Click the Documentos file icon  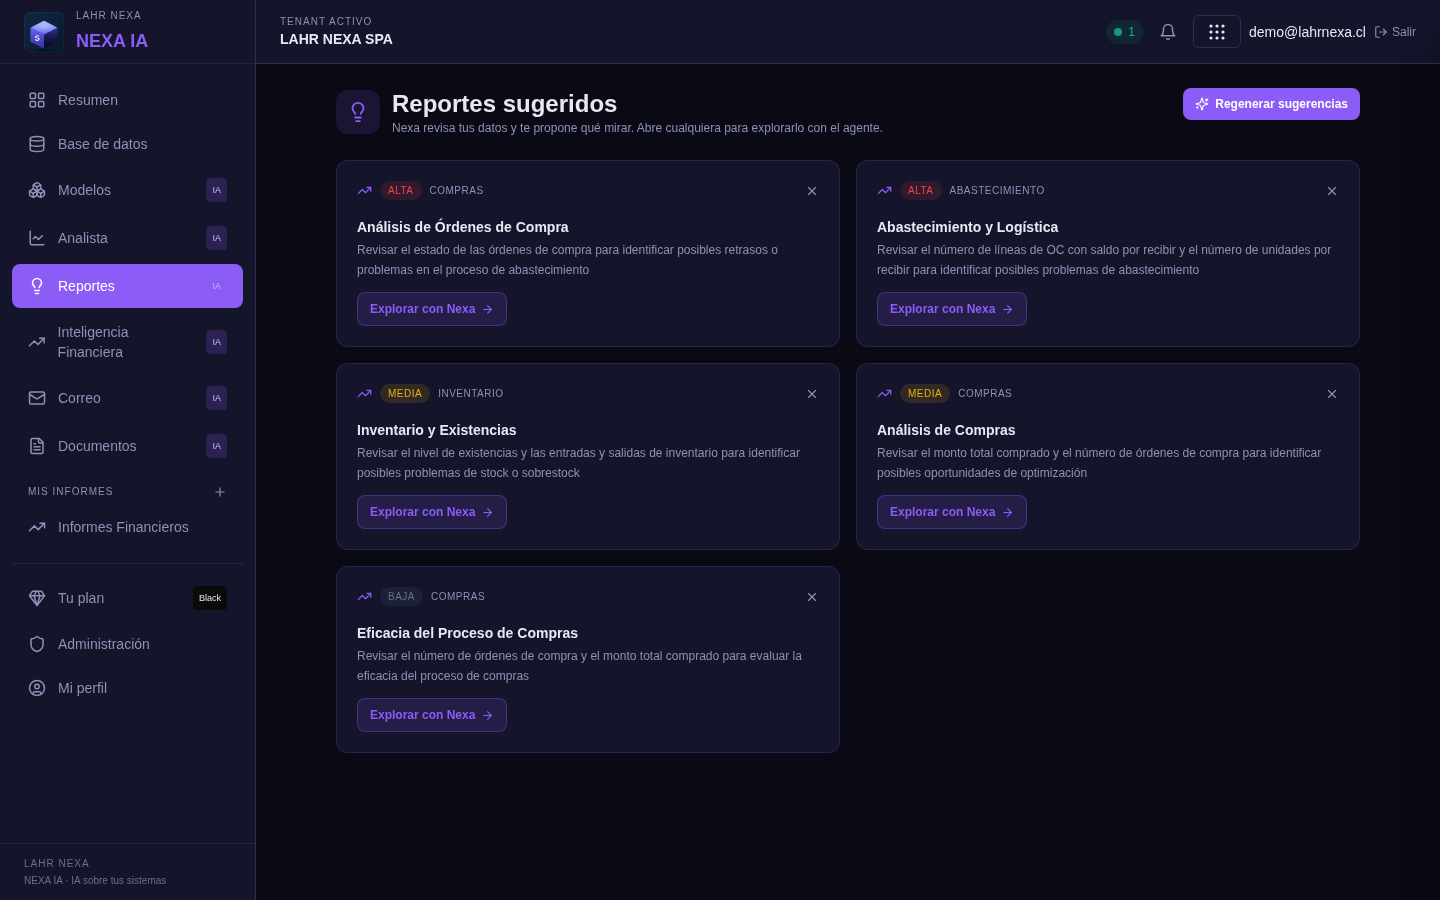pyautogui.click(x=37, y=446)
